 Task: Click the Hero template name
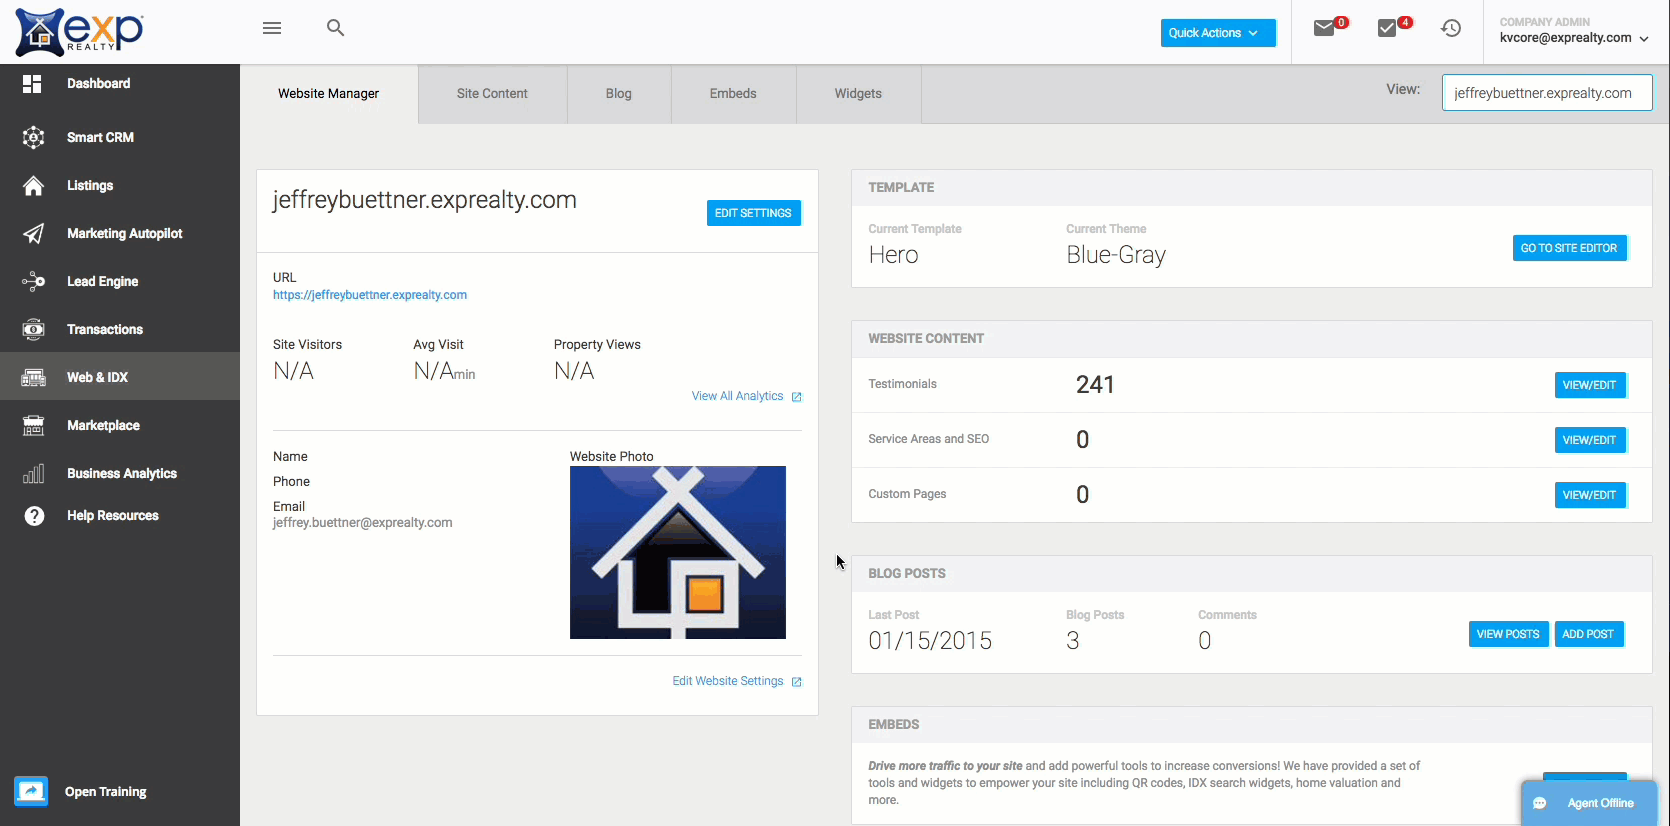coord(893,255)
